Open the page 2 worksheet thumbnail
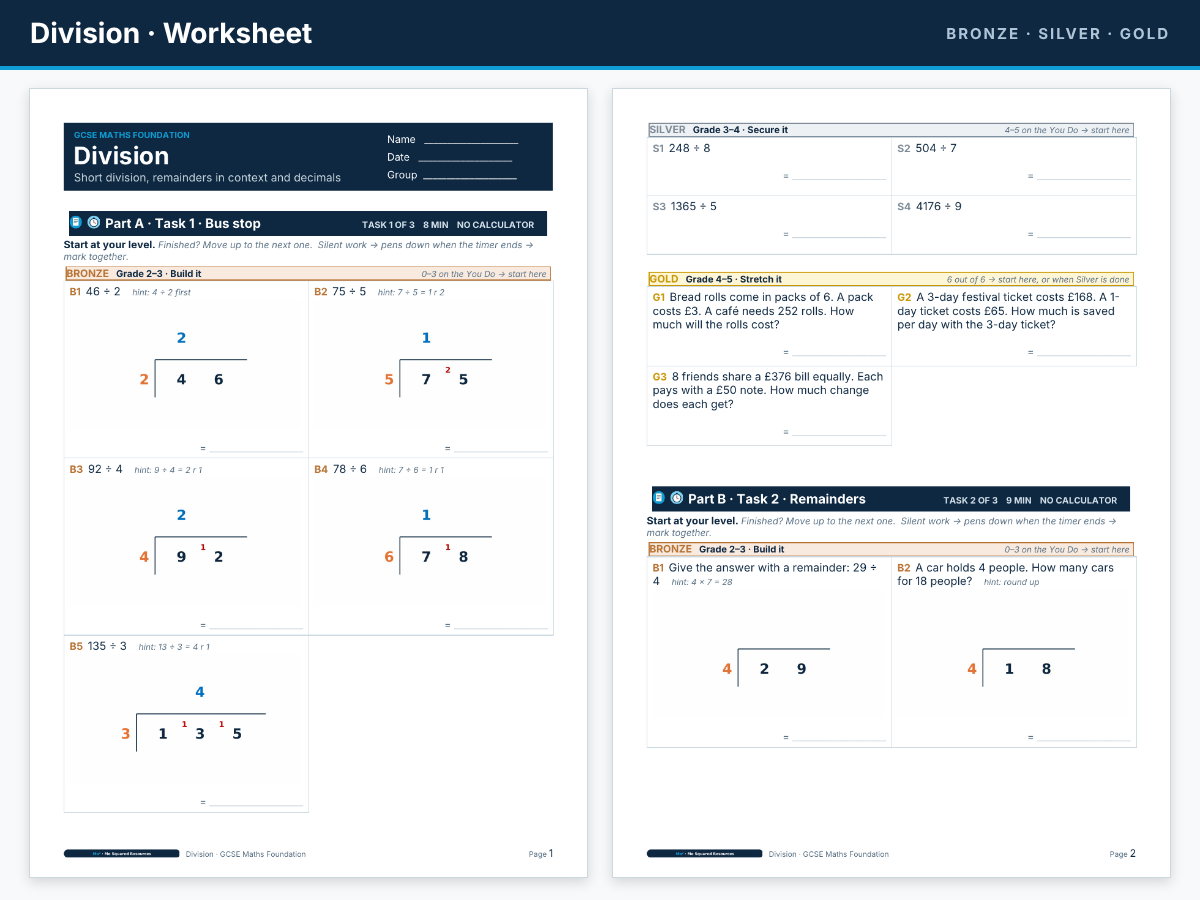 coord(891,483)
